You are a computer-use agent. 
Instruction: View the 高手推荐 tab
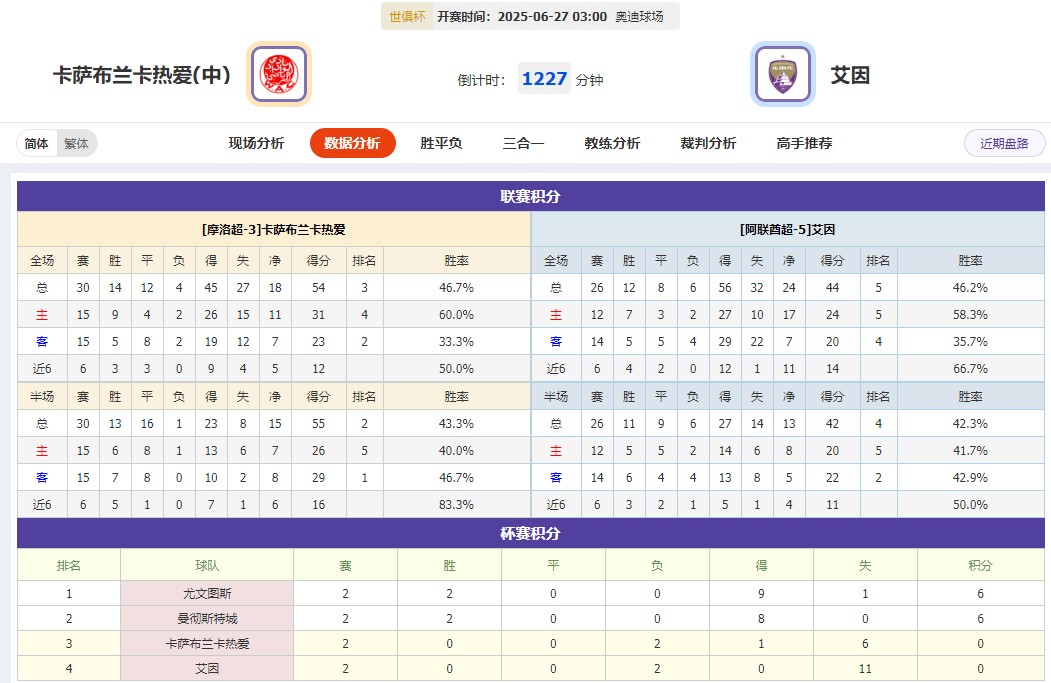coord(804,143)
